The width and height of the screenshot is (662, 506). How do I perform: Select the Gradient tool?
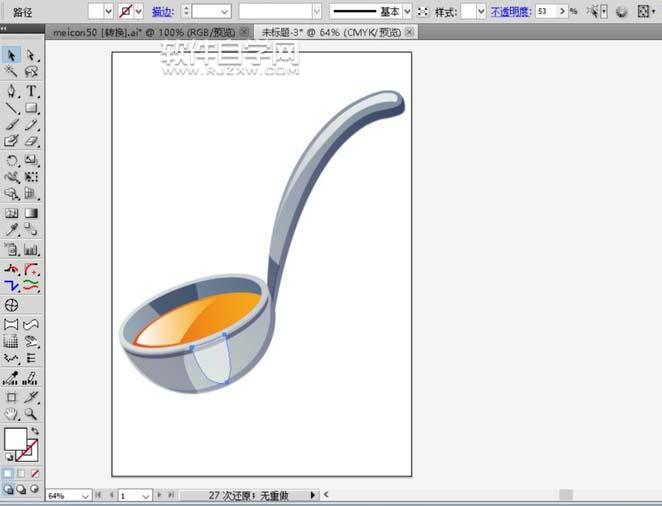pos(31,213)
